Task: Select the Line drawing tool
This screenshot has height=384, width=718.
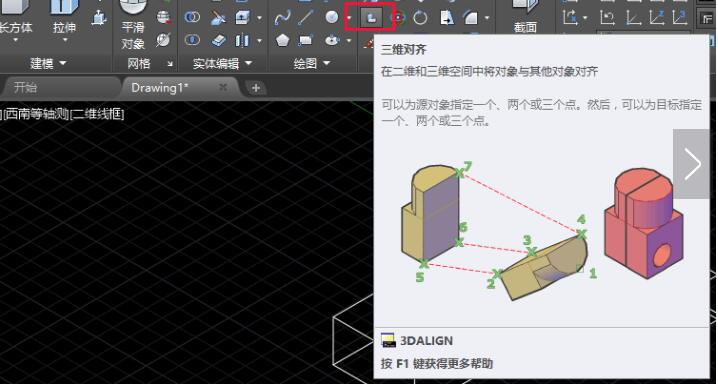Action: click(305, 18)
